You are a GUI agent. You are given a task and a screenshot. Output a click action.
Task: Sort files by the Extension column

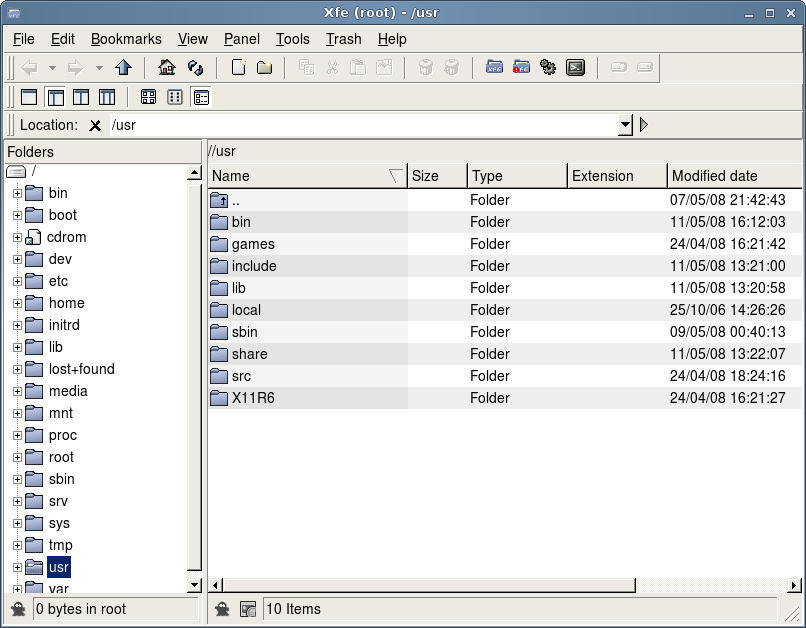[617, 176]
